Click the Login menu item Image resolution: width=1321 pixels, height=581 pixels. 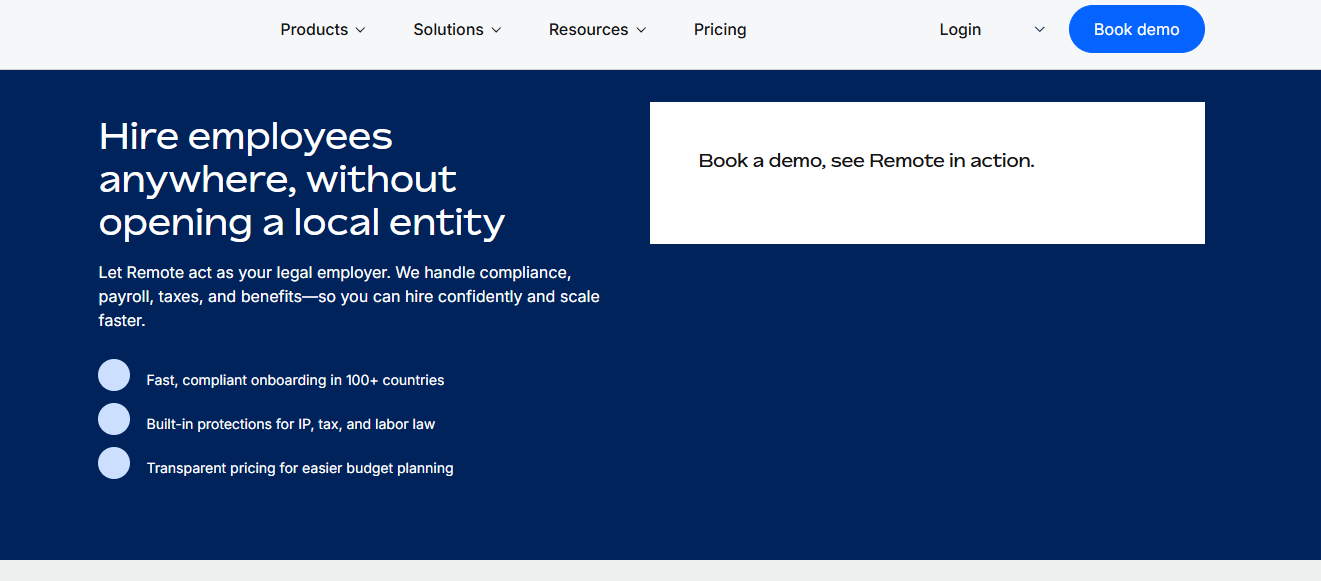tap(960, 29)
